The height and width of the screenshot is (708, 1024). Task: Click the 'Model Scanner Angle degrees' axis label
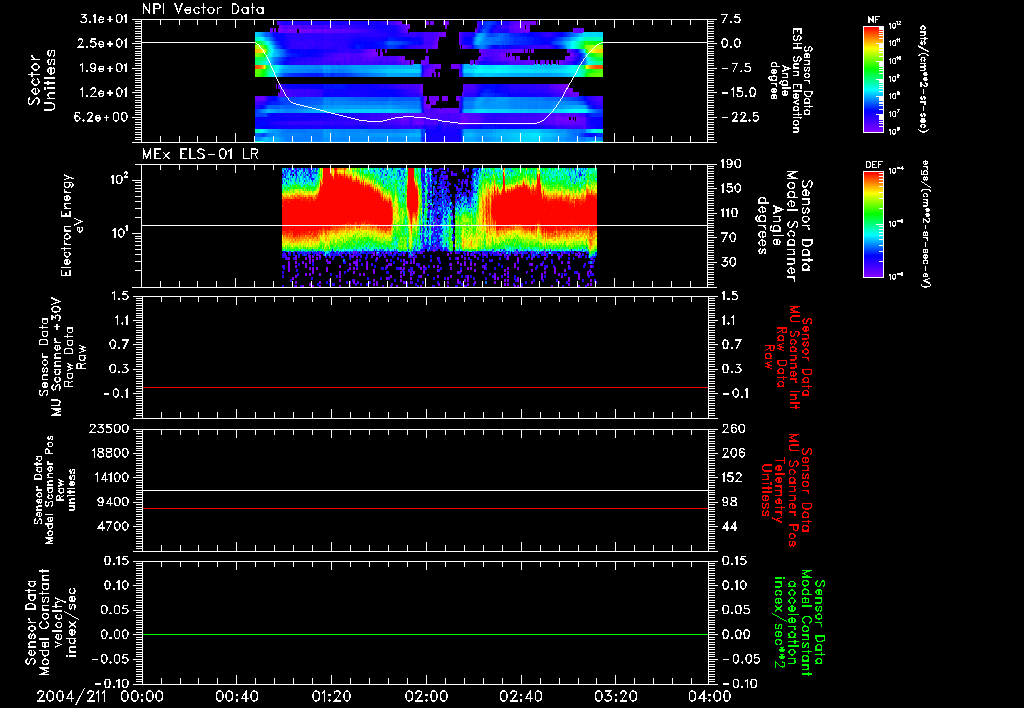[x=784, y=226]
